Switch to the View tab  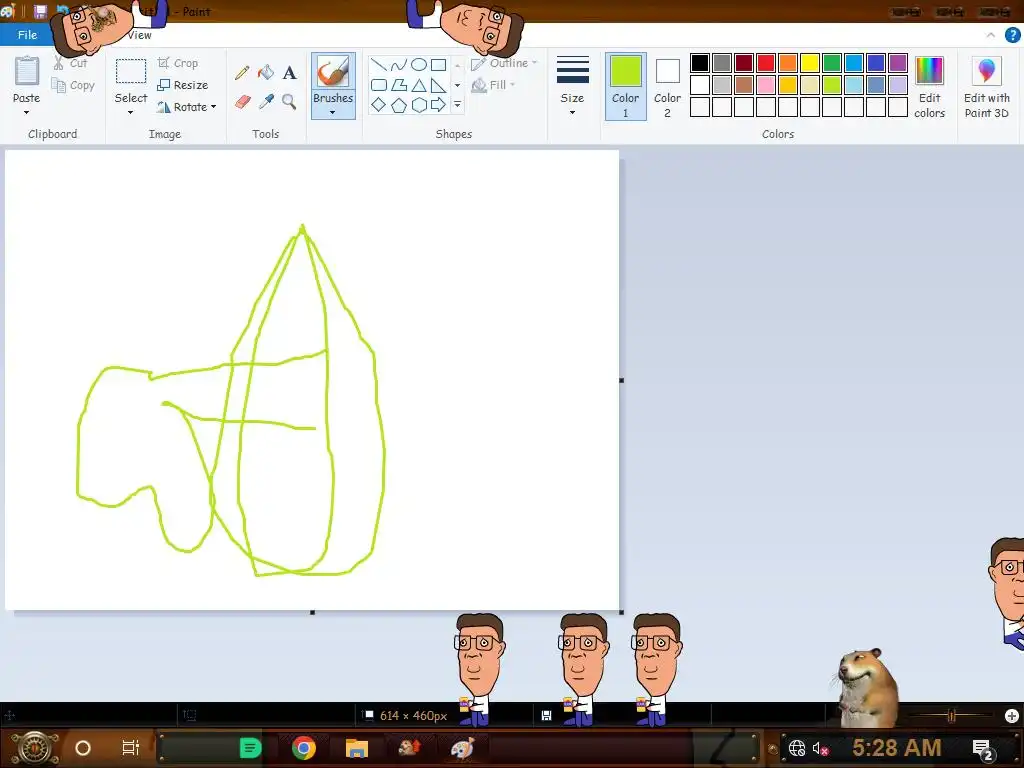pos(139,35)
